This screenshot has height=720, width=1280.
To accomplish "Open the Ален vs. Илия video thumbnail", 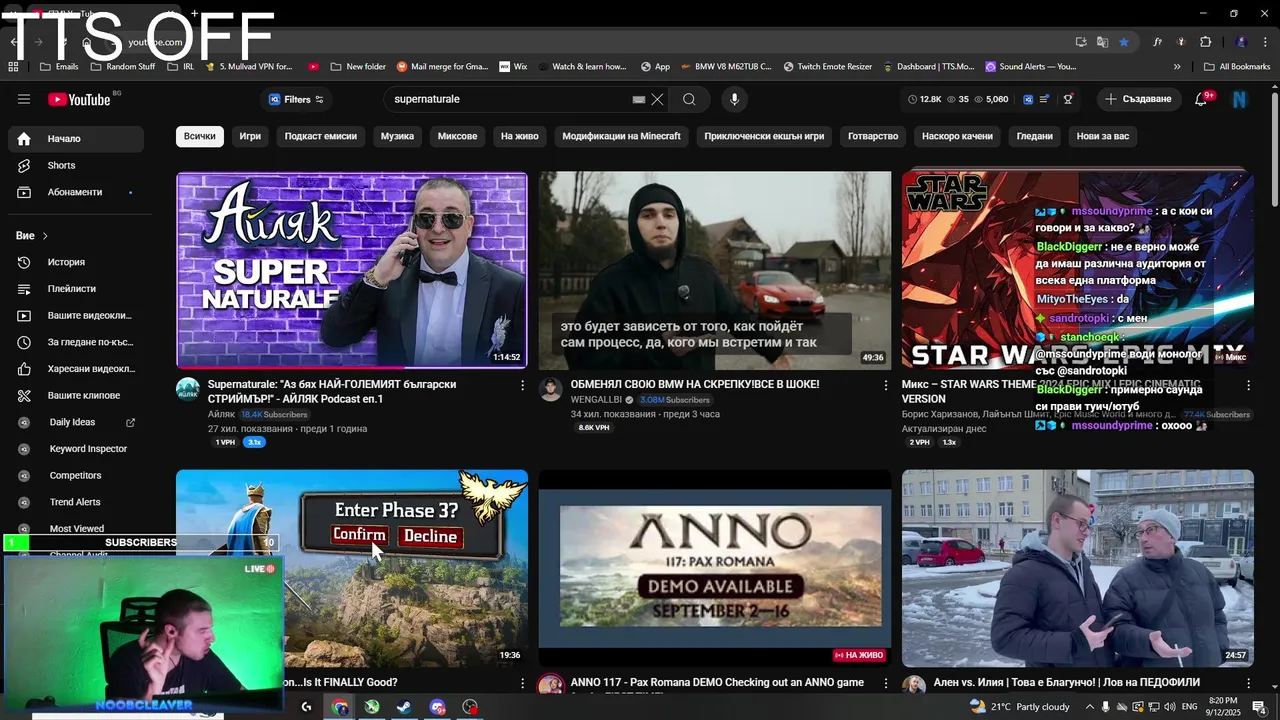I will click(1078, 567).
